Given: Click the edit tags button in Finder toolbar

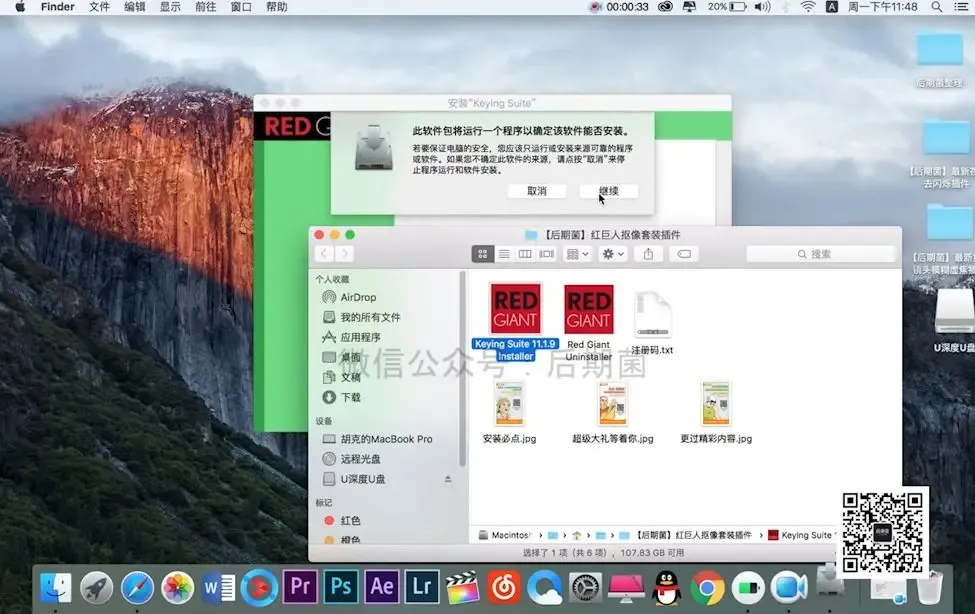Looking at the screenshot, I should click(x=683, y=254).
